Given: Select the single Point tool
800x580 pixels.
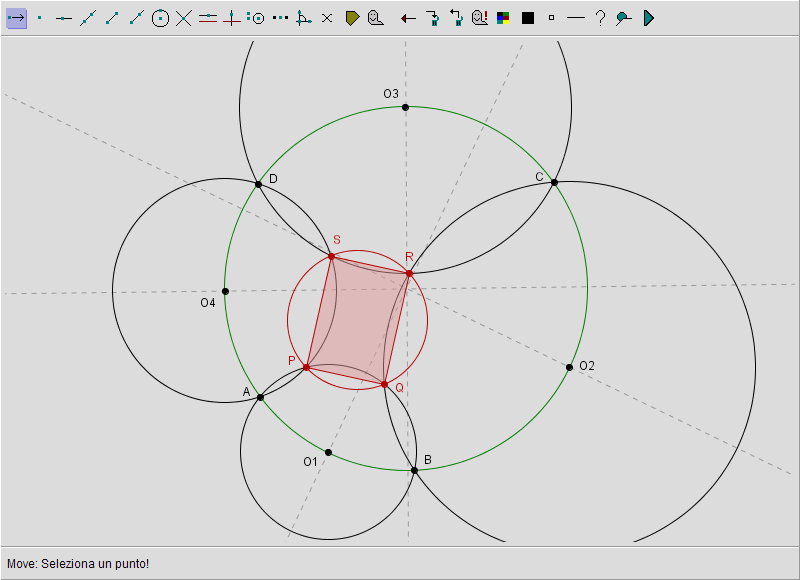Looking at the screenshot, I should (x=40, y=18).
